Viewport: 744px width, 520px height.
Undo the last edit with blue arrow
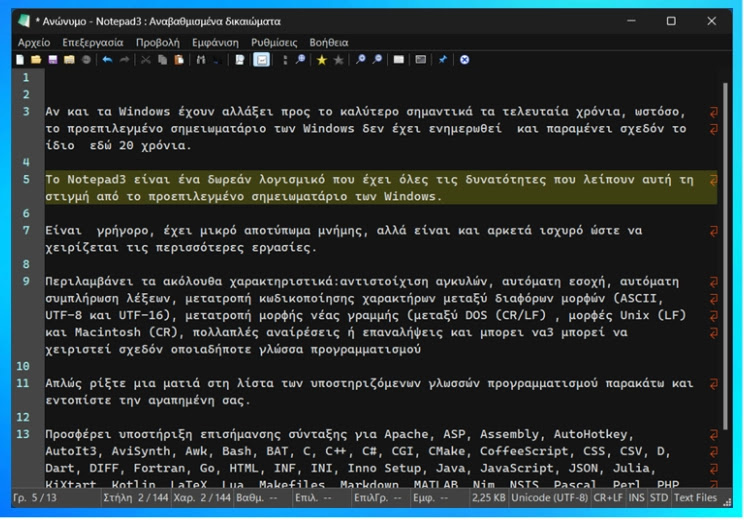pos(107,60)
